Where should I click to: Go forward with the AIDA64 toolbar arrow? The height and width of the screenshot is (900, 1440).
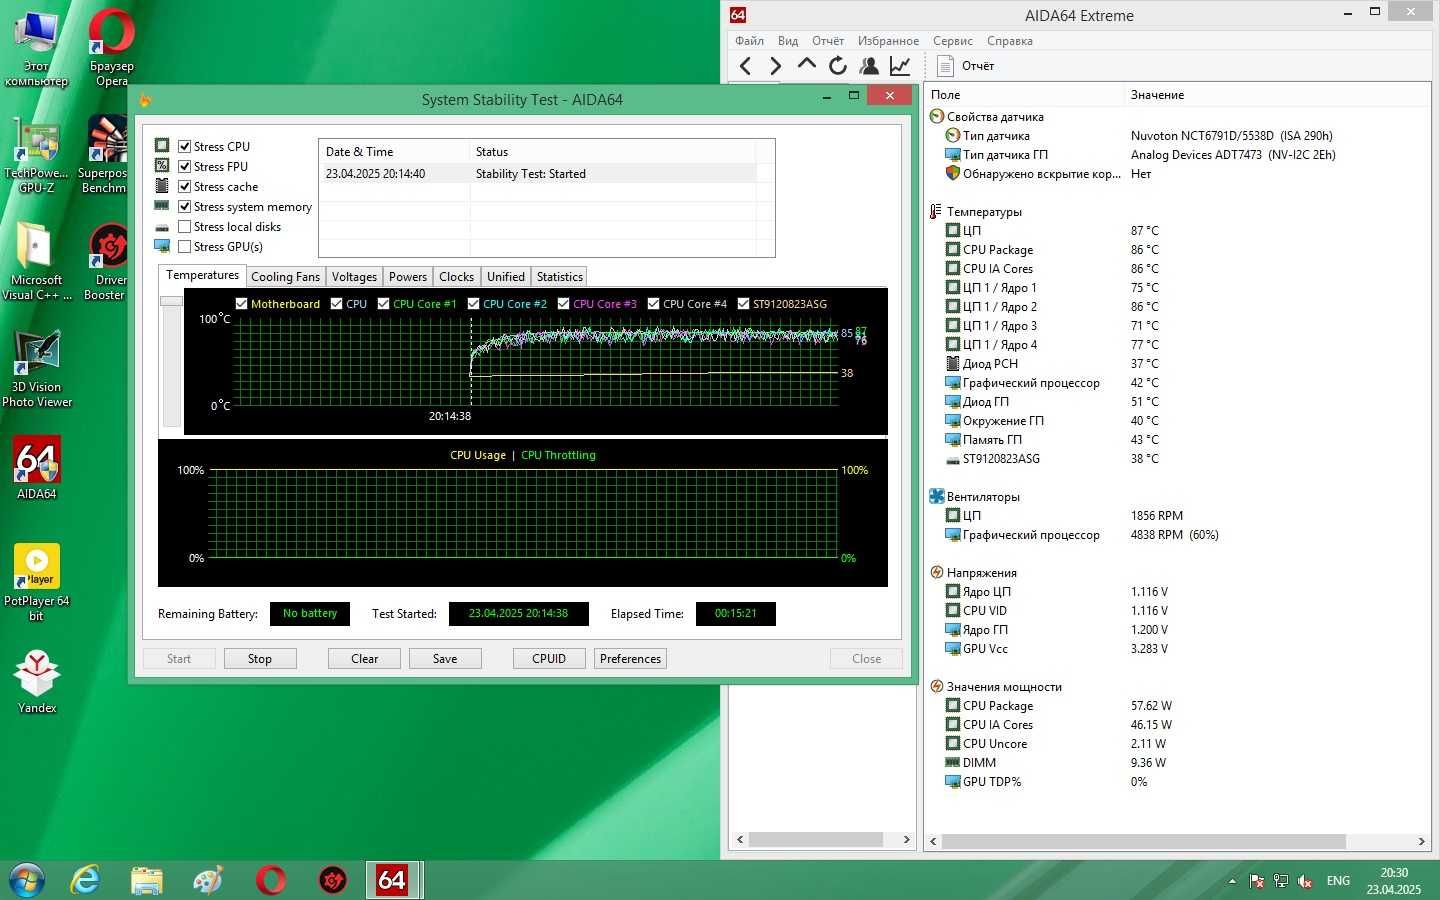pos(776,66)
